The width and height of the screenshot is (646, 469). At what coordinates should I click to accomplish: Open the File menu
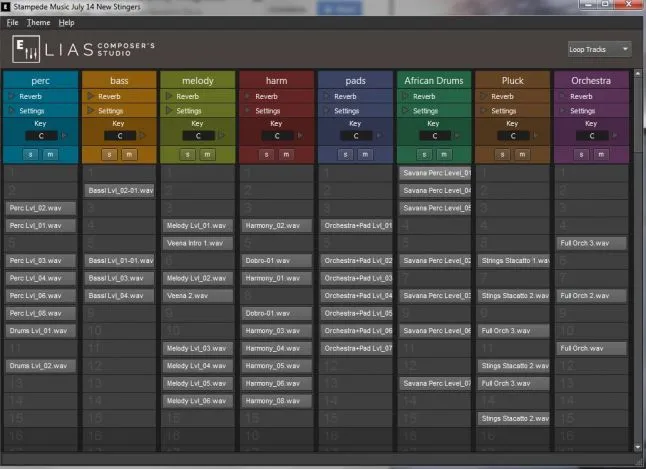(12, 23)
